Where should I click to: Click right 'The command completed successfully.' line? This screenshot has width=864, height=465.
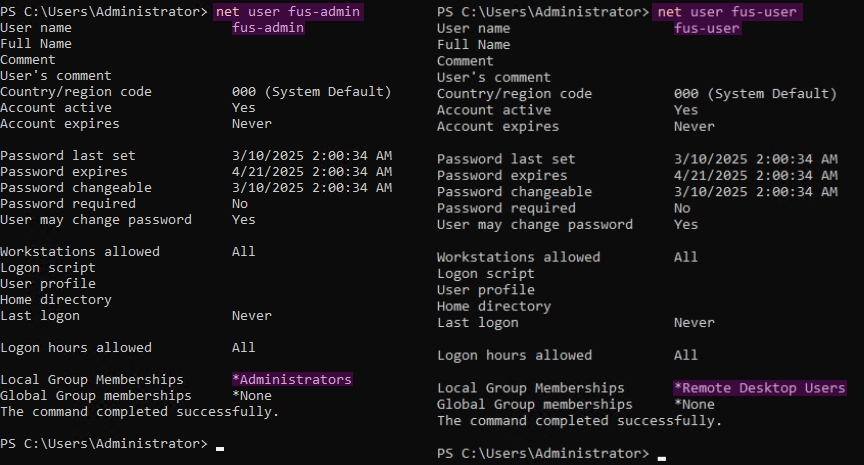579,421
